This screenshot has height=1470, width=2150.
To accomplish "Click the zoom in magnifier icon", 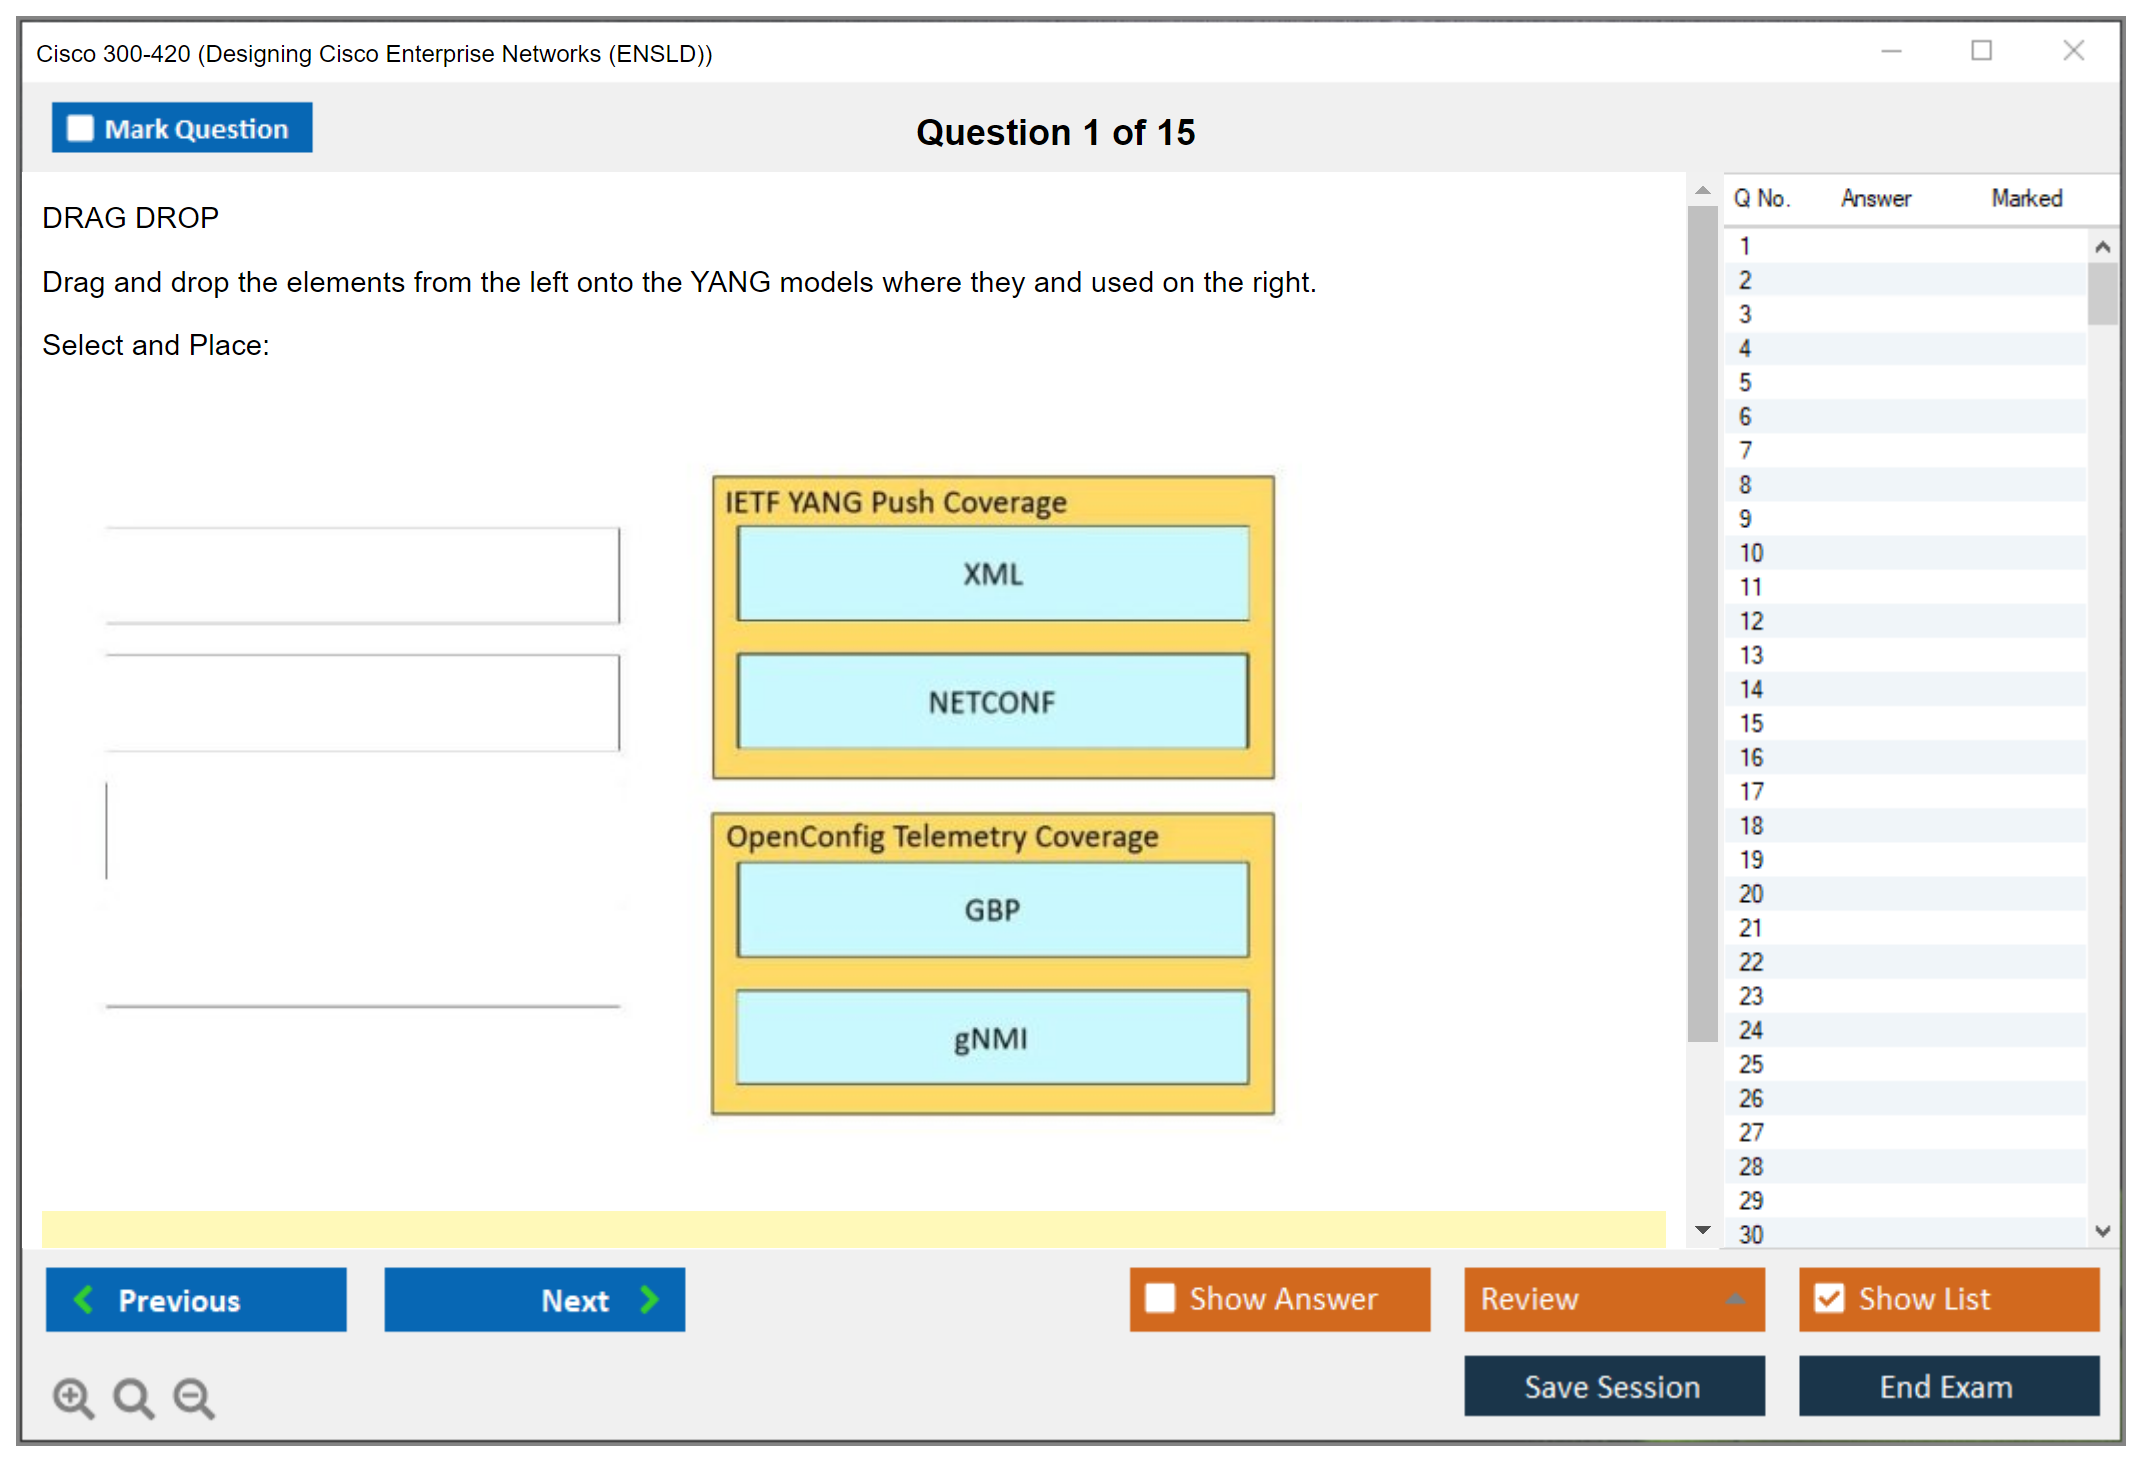I will (x=73, y=1397).
